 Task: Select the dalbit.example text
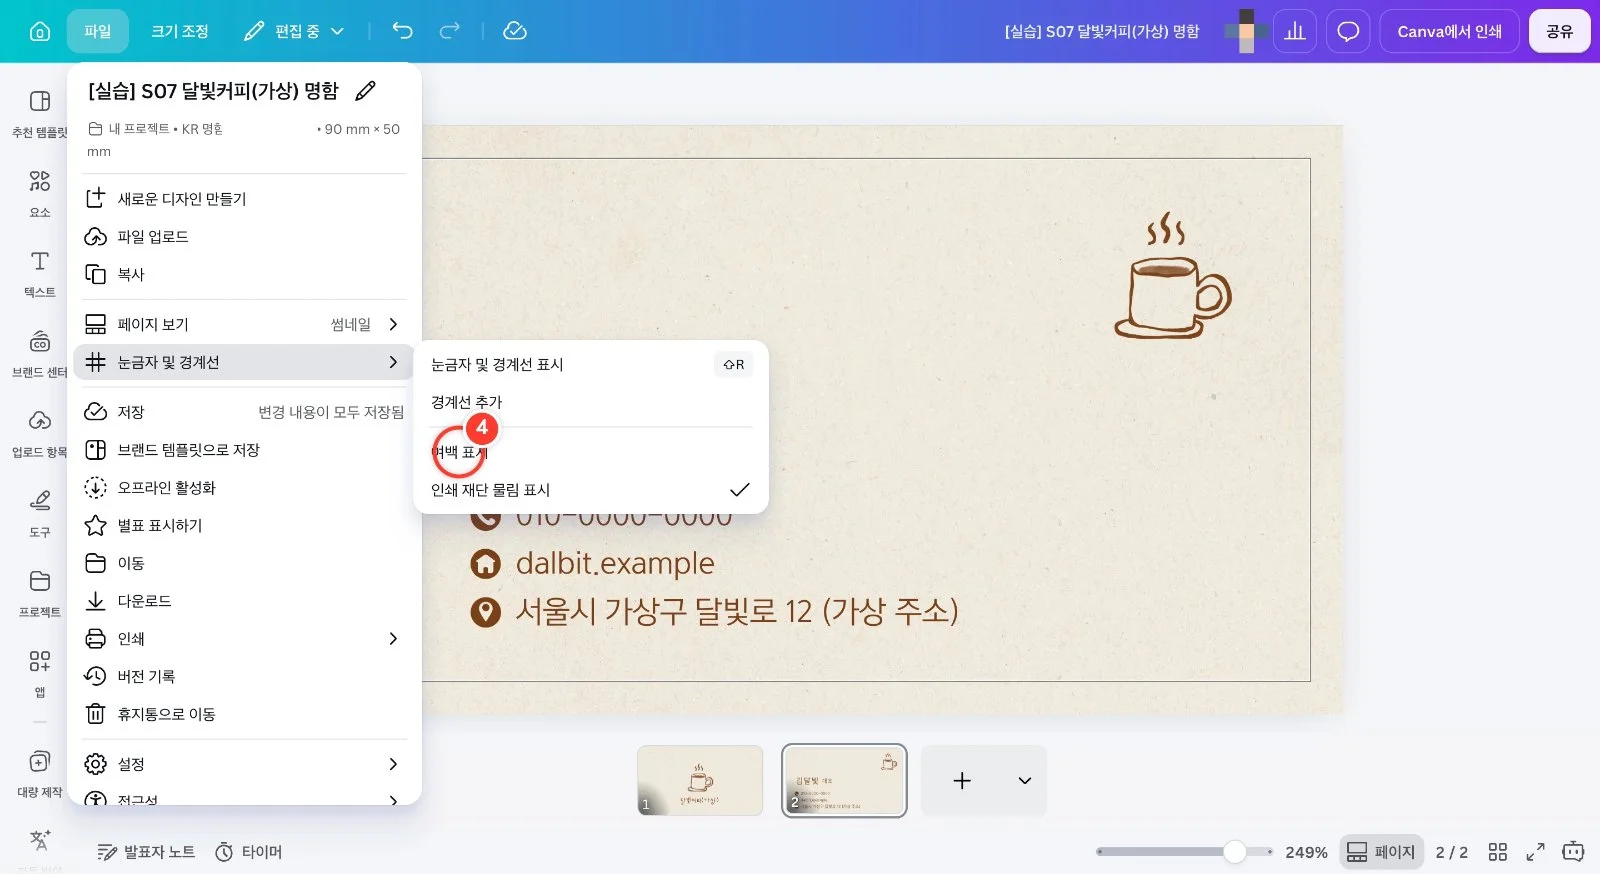click(x=615, y=563)
